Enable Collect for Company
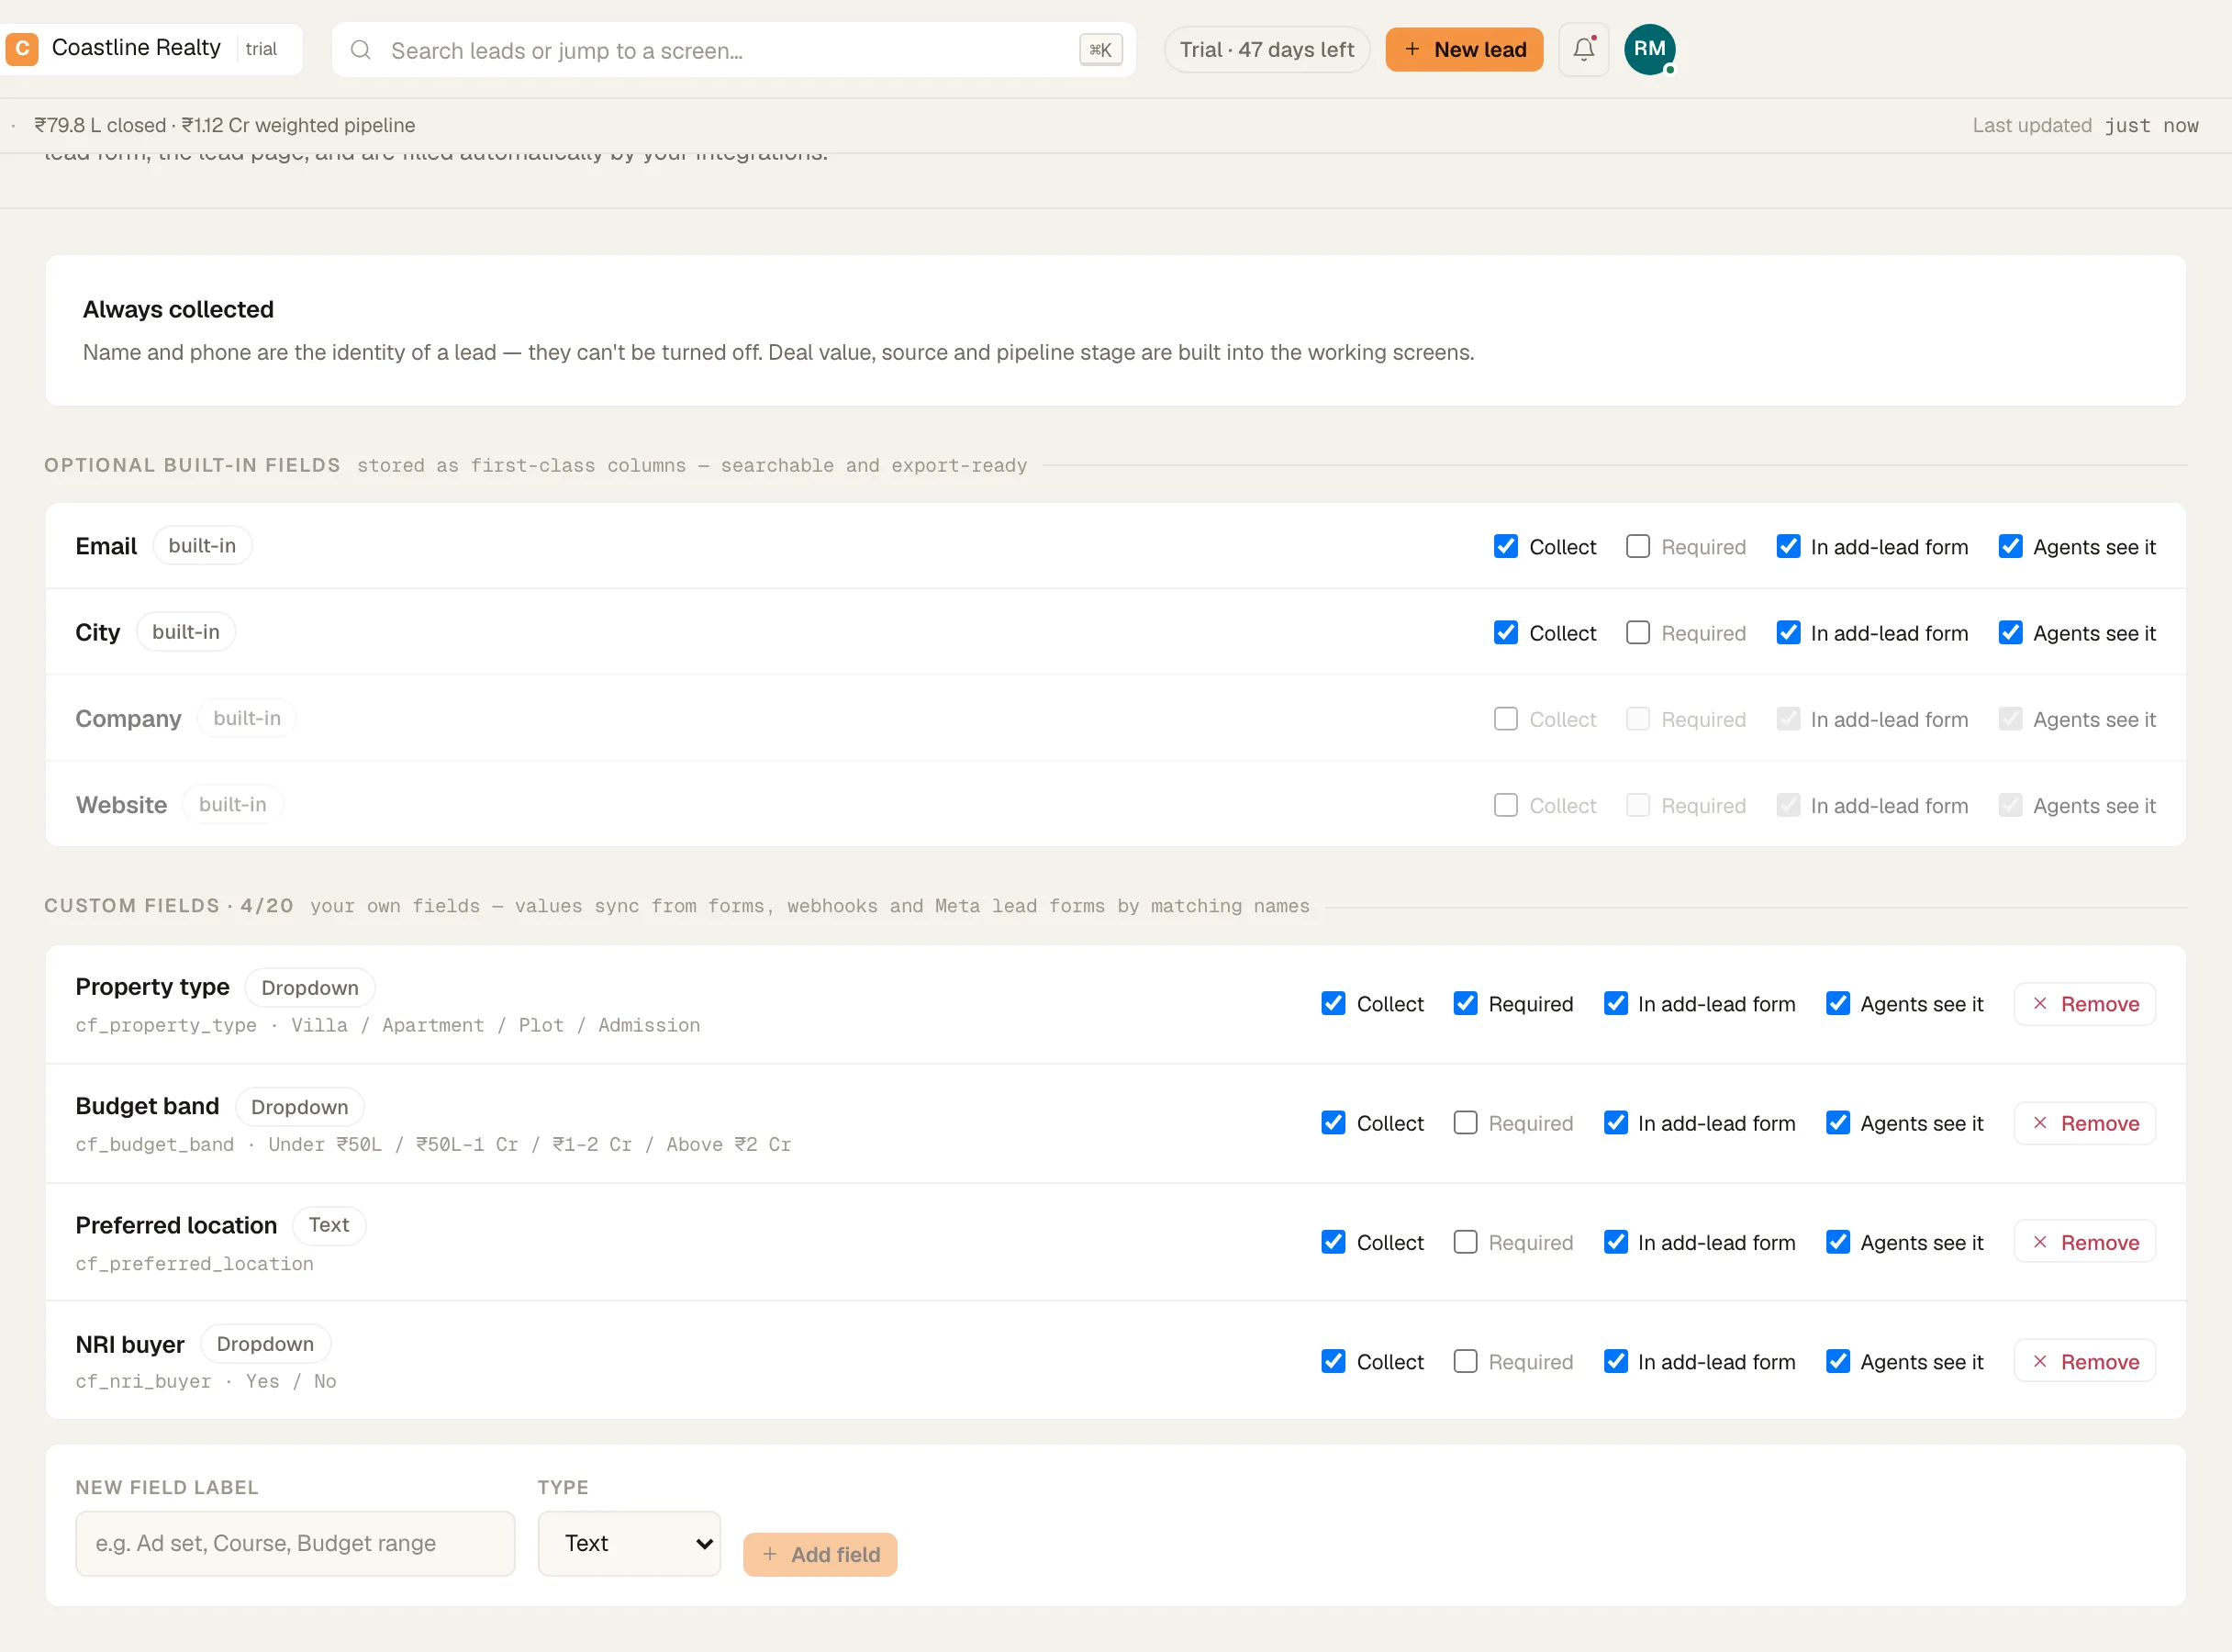 coord(1505,718)
